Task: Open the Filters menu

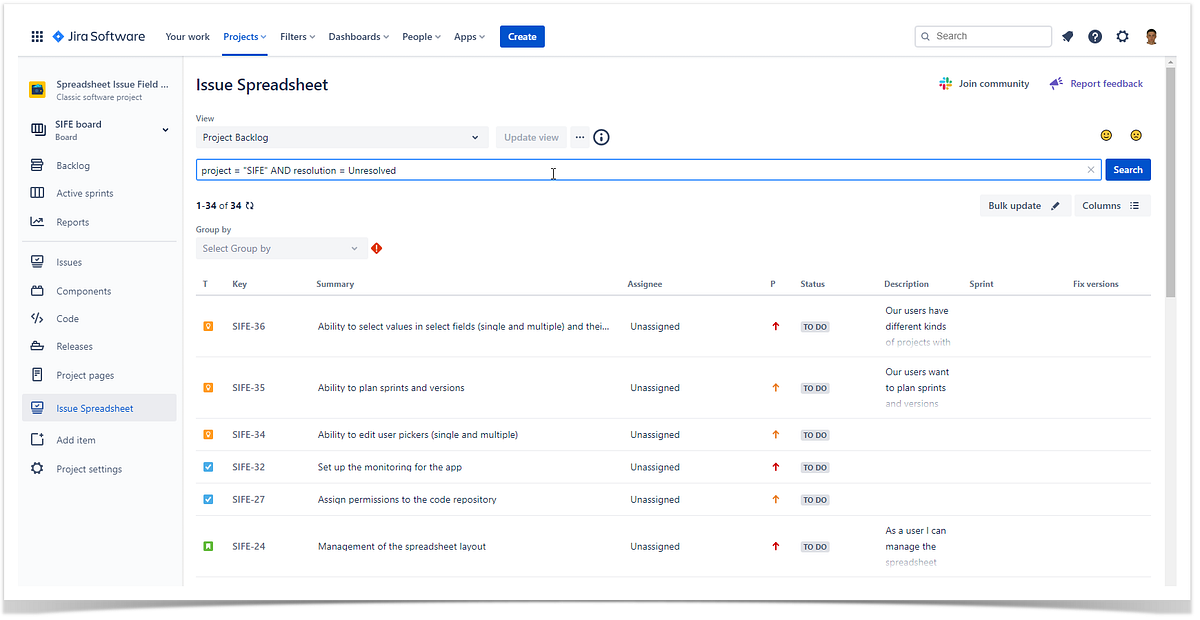Action: pyautogui.click(x=296, y=36)
